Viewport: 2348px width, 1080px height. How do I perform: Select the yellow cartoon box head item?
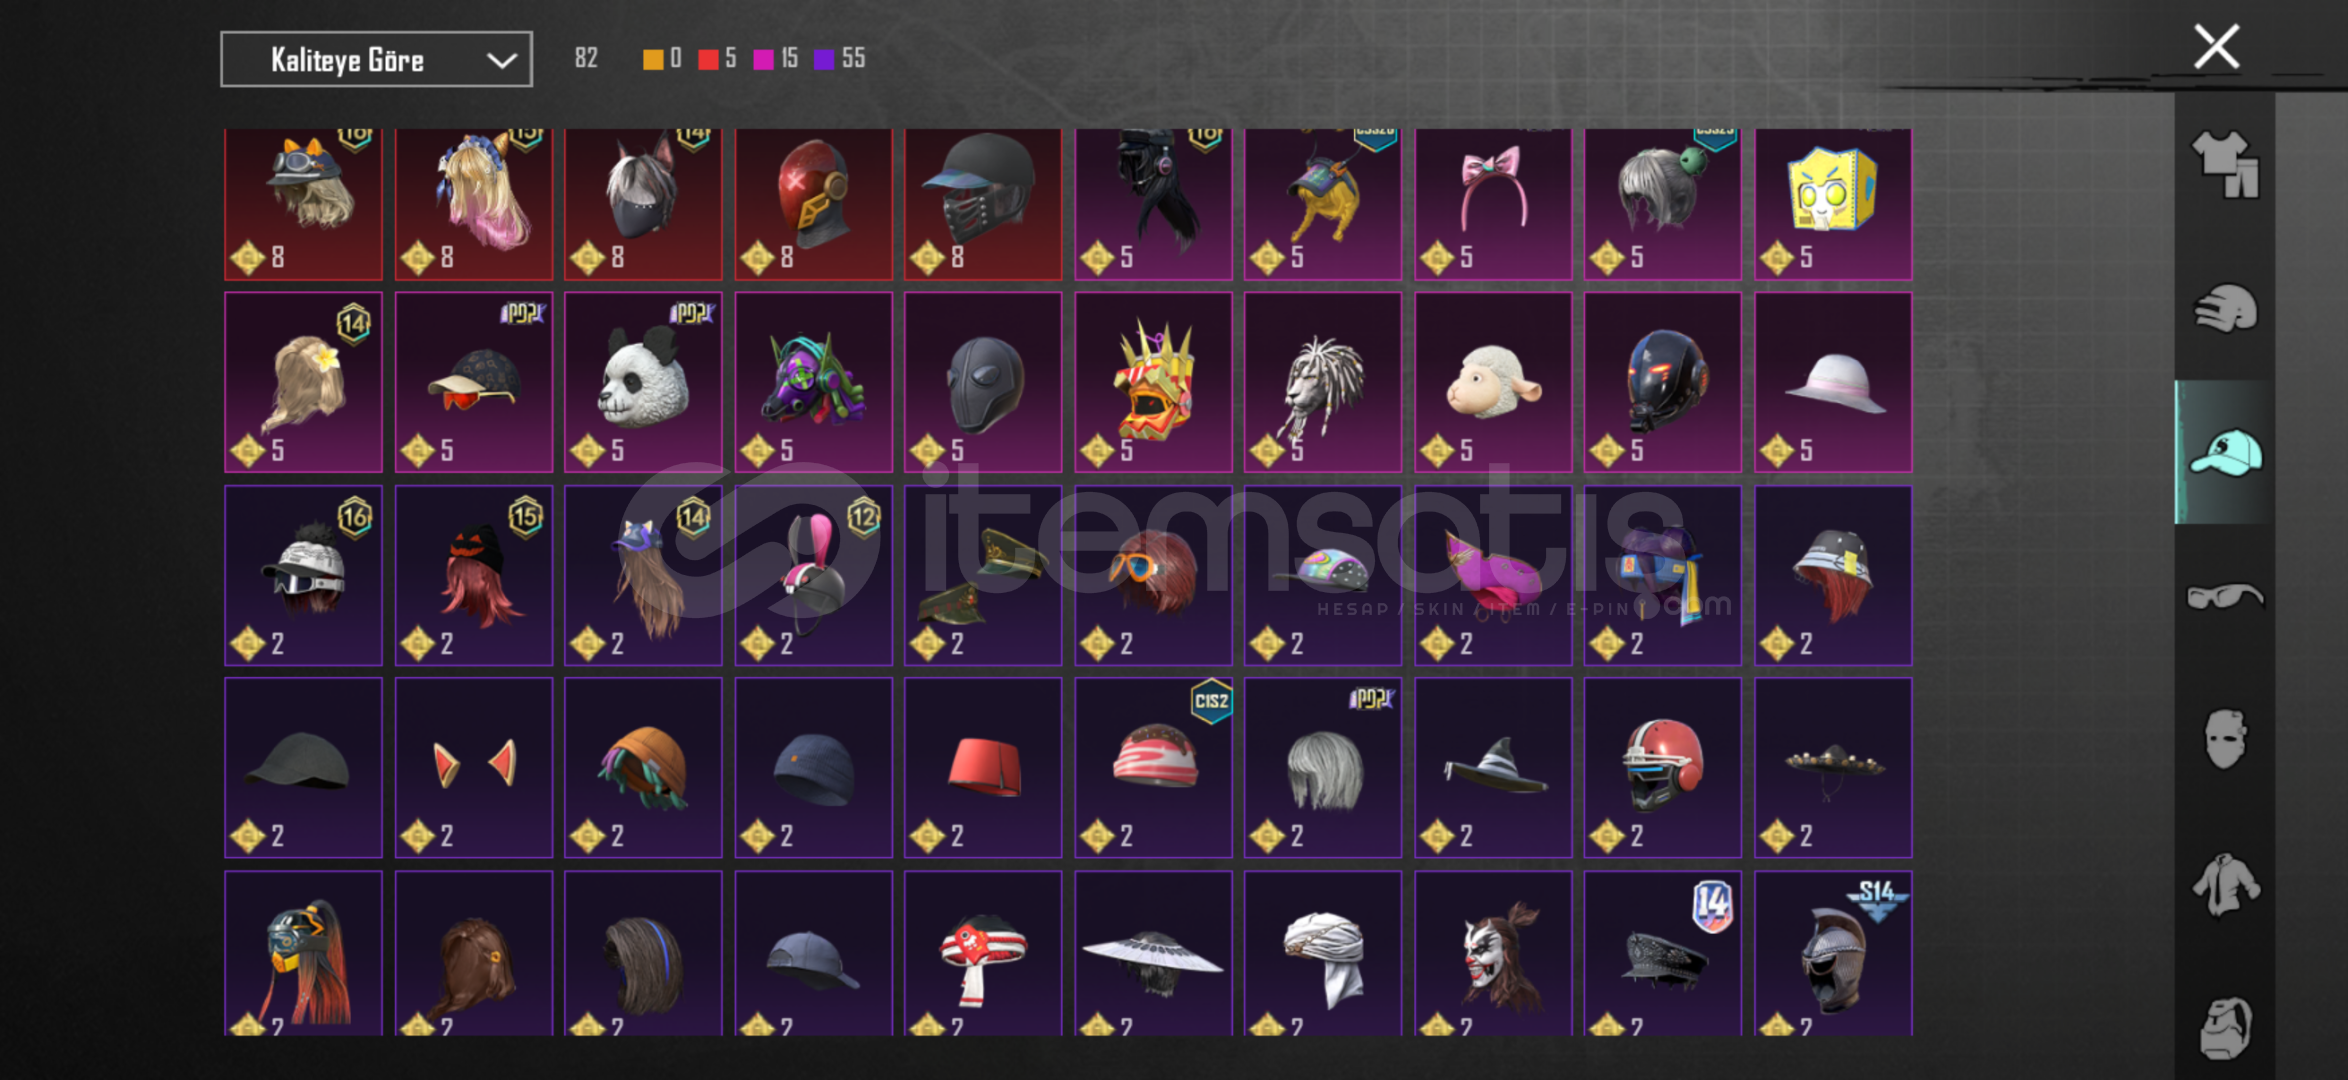[x=1833, y=204]
